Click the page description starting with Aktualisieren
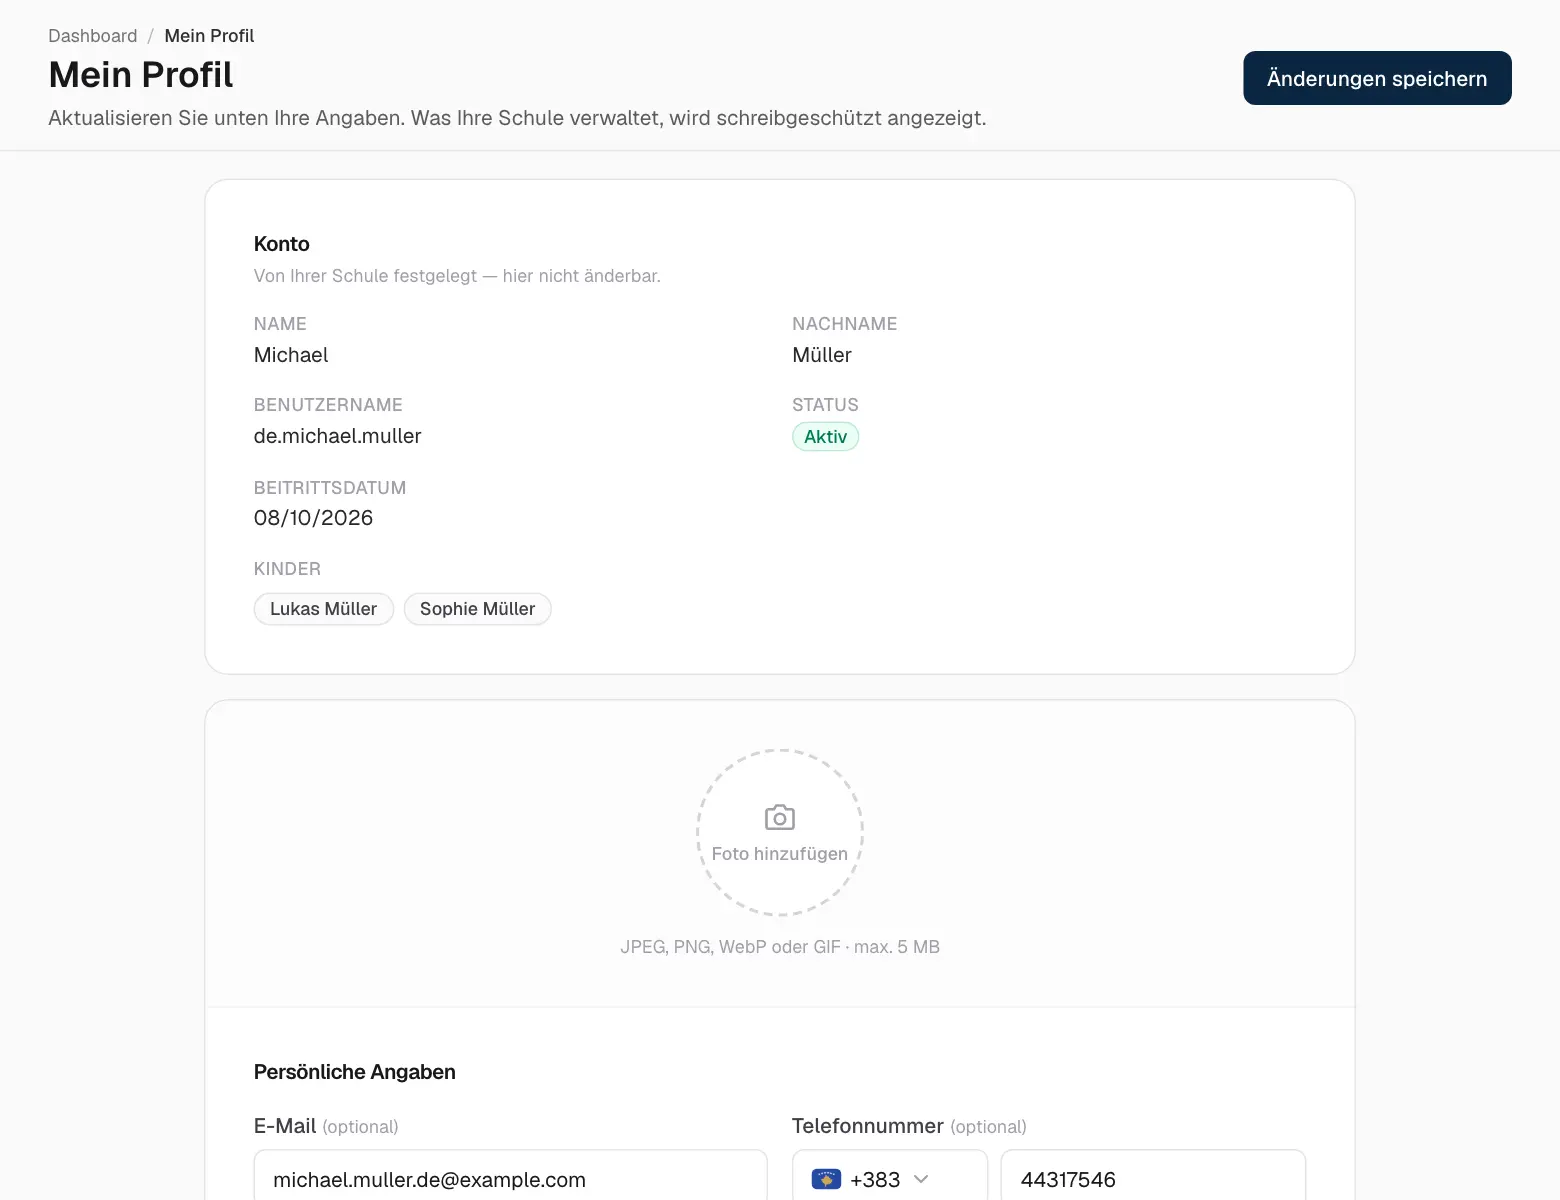Screen dimensions: 1560x1200 pyautogui.click(x=517, y=118)
